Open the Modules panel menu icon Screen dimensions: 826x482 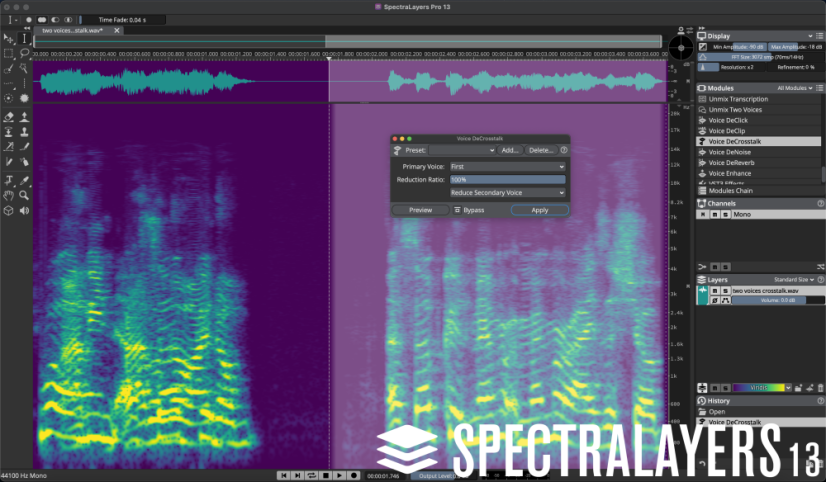point(819,88)
